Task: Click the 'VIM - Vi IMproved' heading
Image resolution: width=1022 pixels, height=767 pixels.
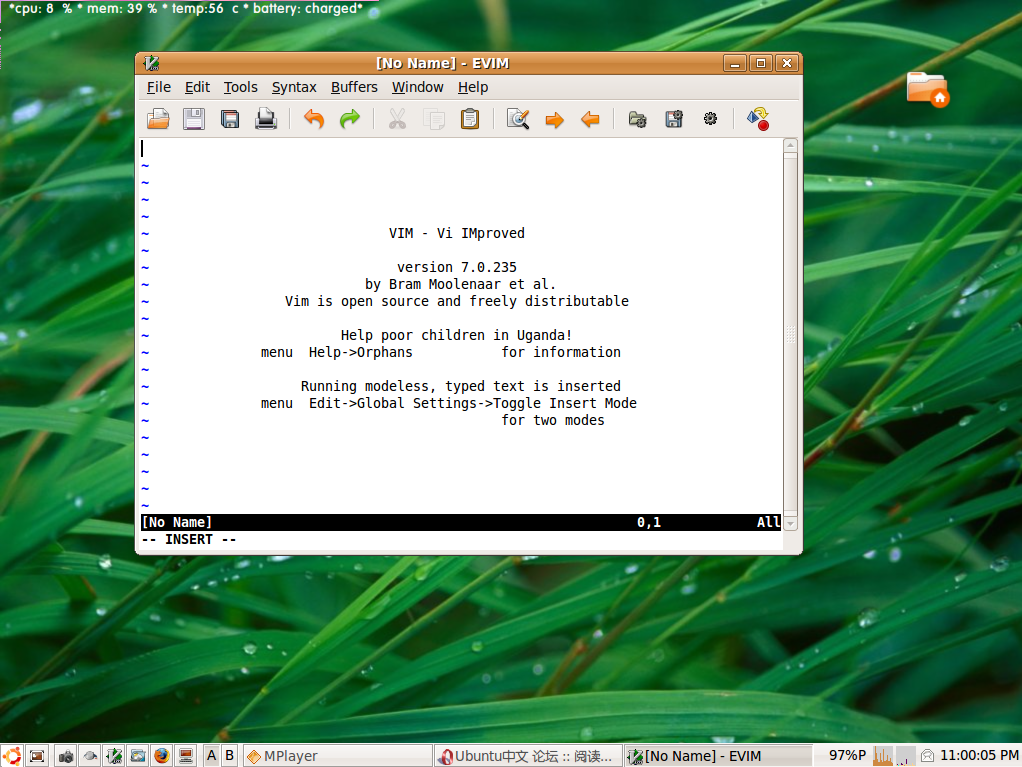Action: [x=457, y=233]
